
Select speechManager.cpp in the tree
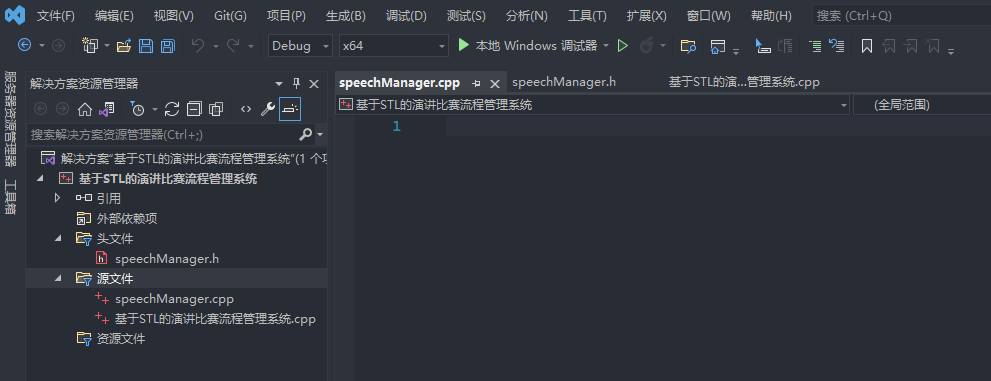tap(174, 299)
